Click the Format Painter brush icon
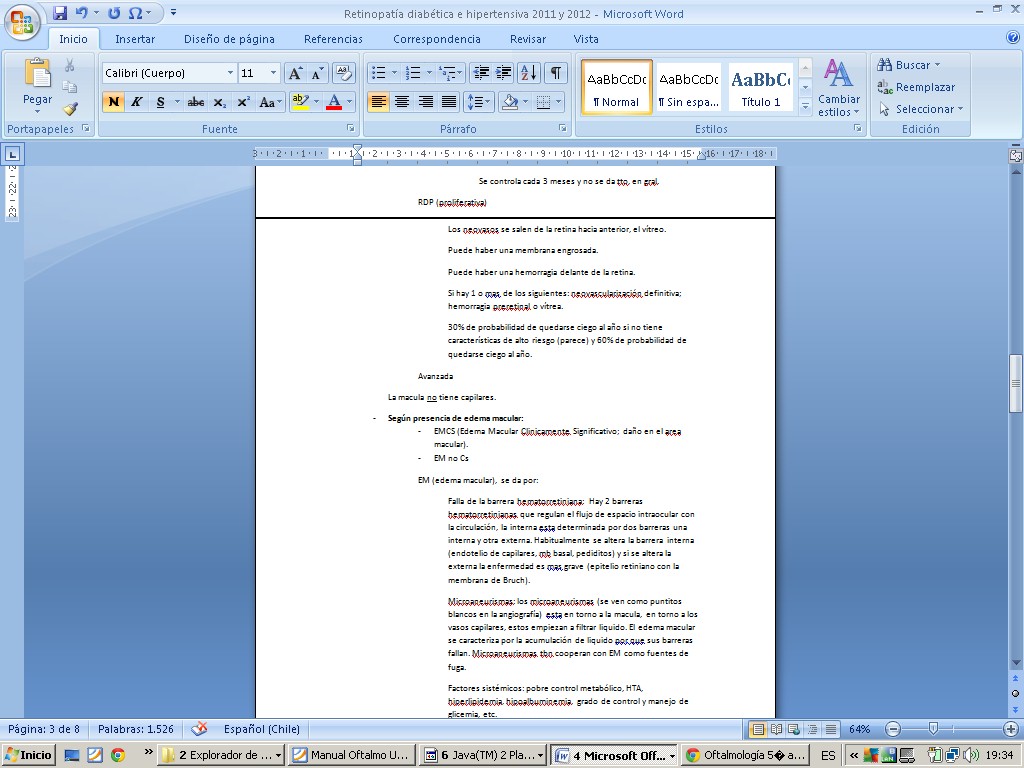The width and height of the screenshot is (1024, 768). (70, 109)
